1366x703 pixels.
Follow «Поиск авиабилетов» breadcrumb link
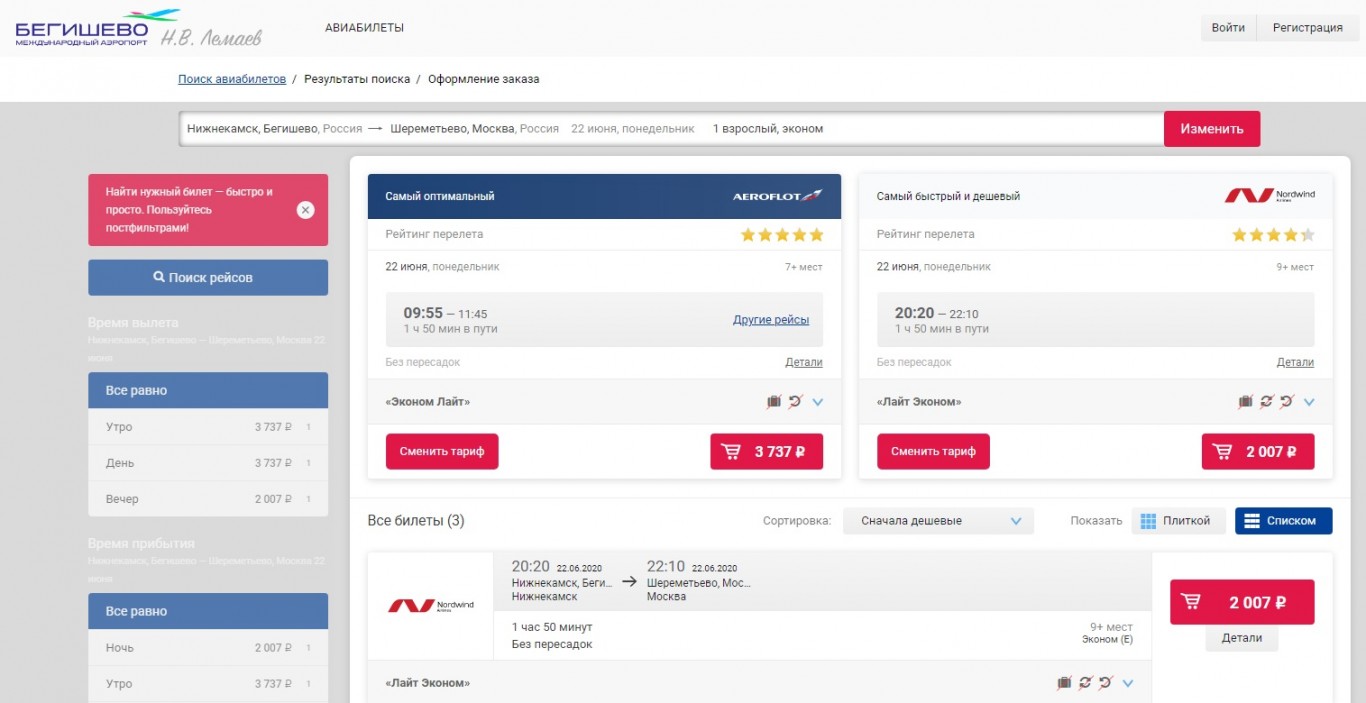(232, 79)
